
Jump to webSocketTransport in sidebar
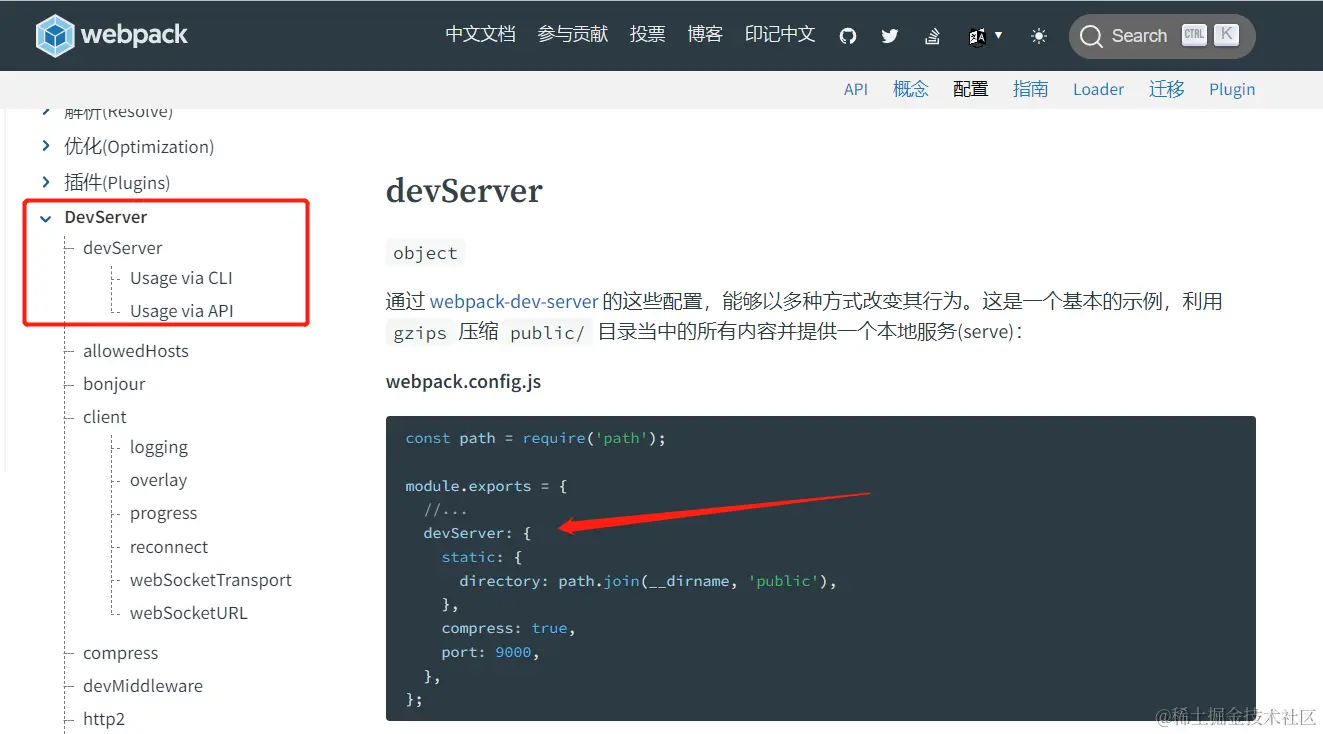(x=211, y=580)
